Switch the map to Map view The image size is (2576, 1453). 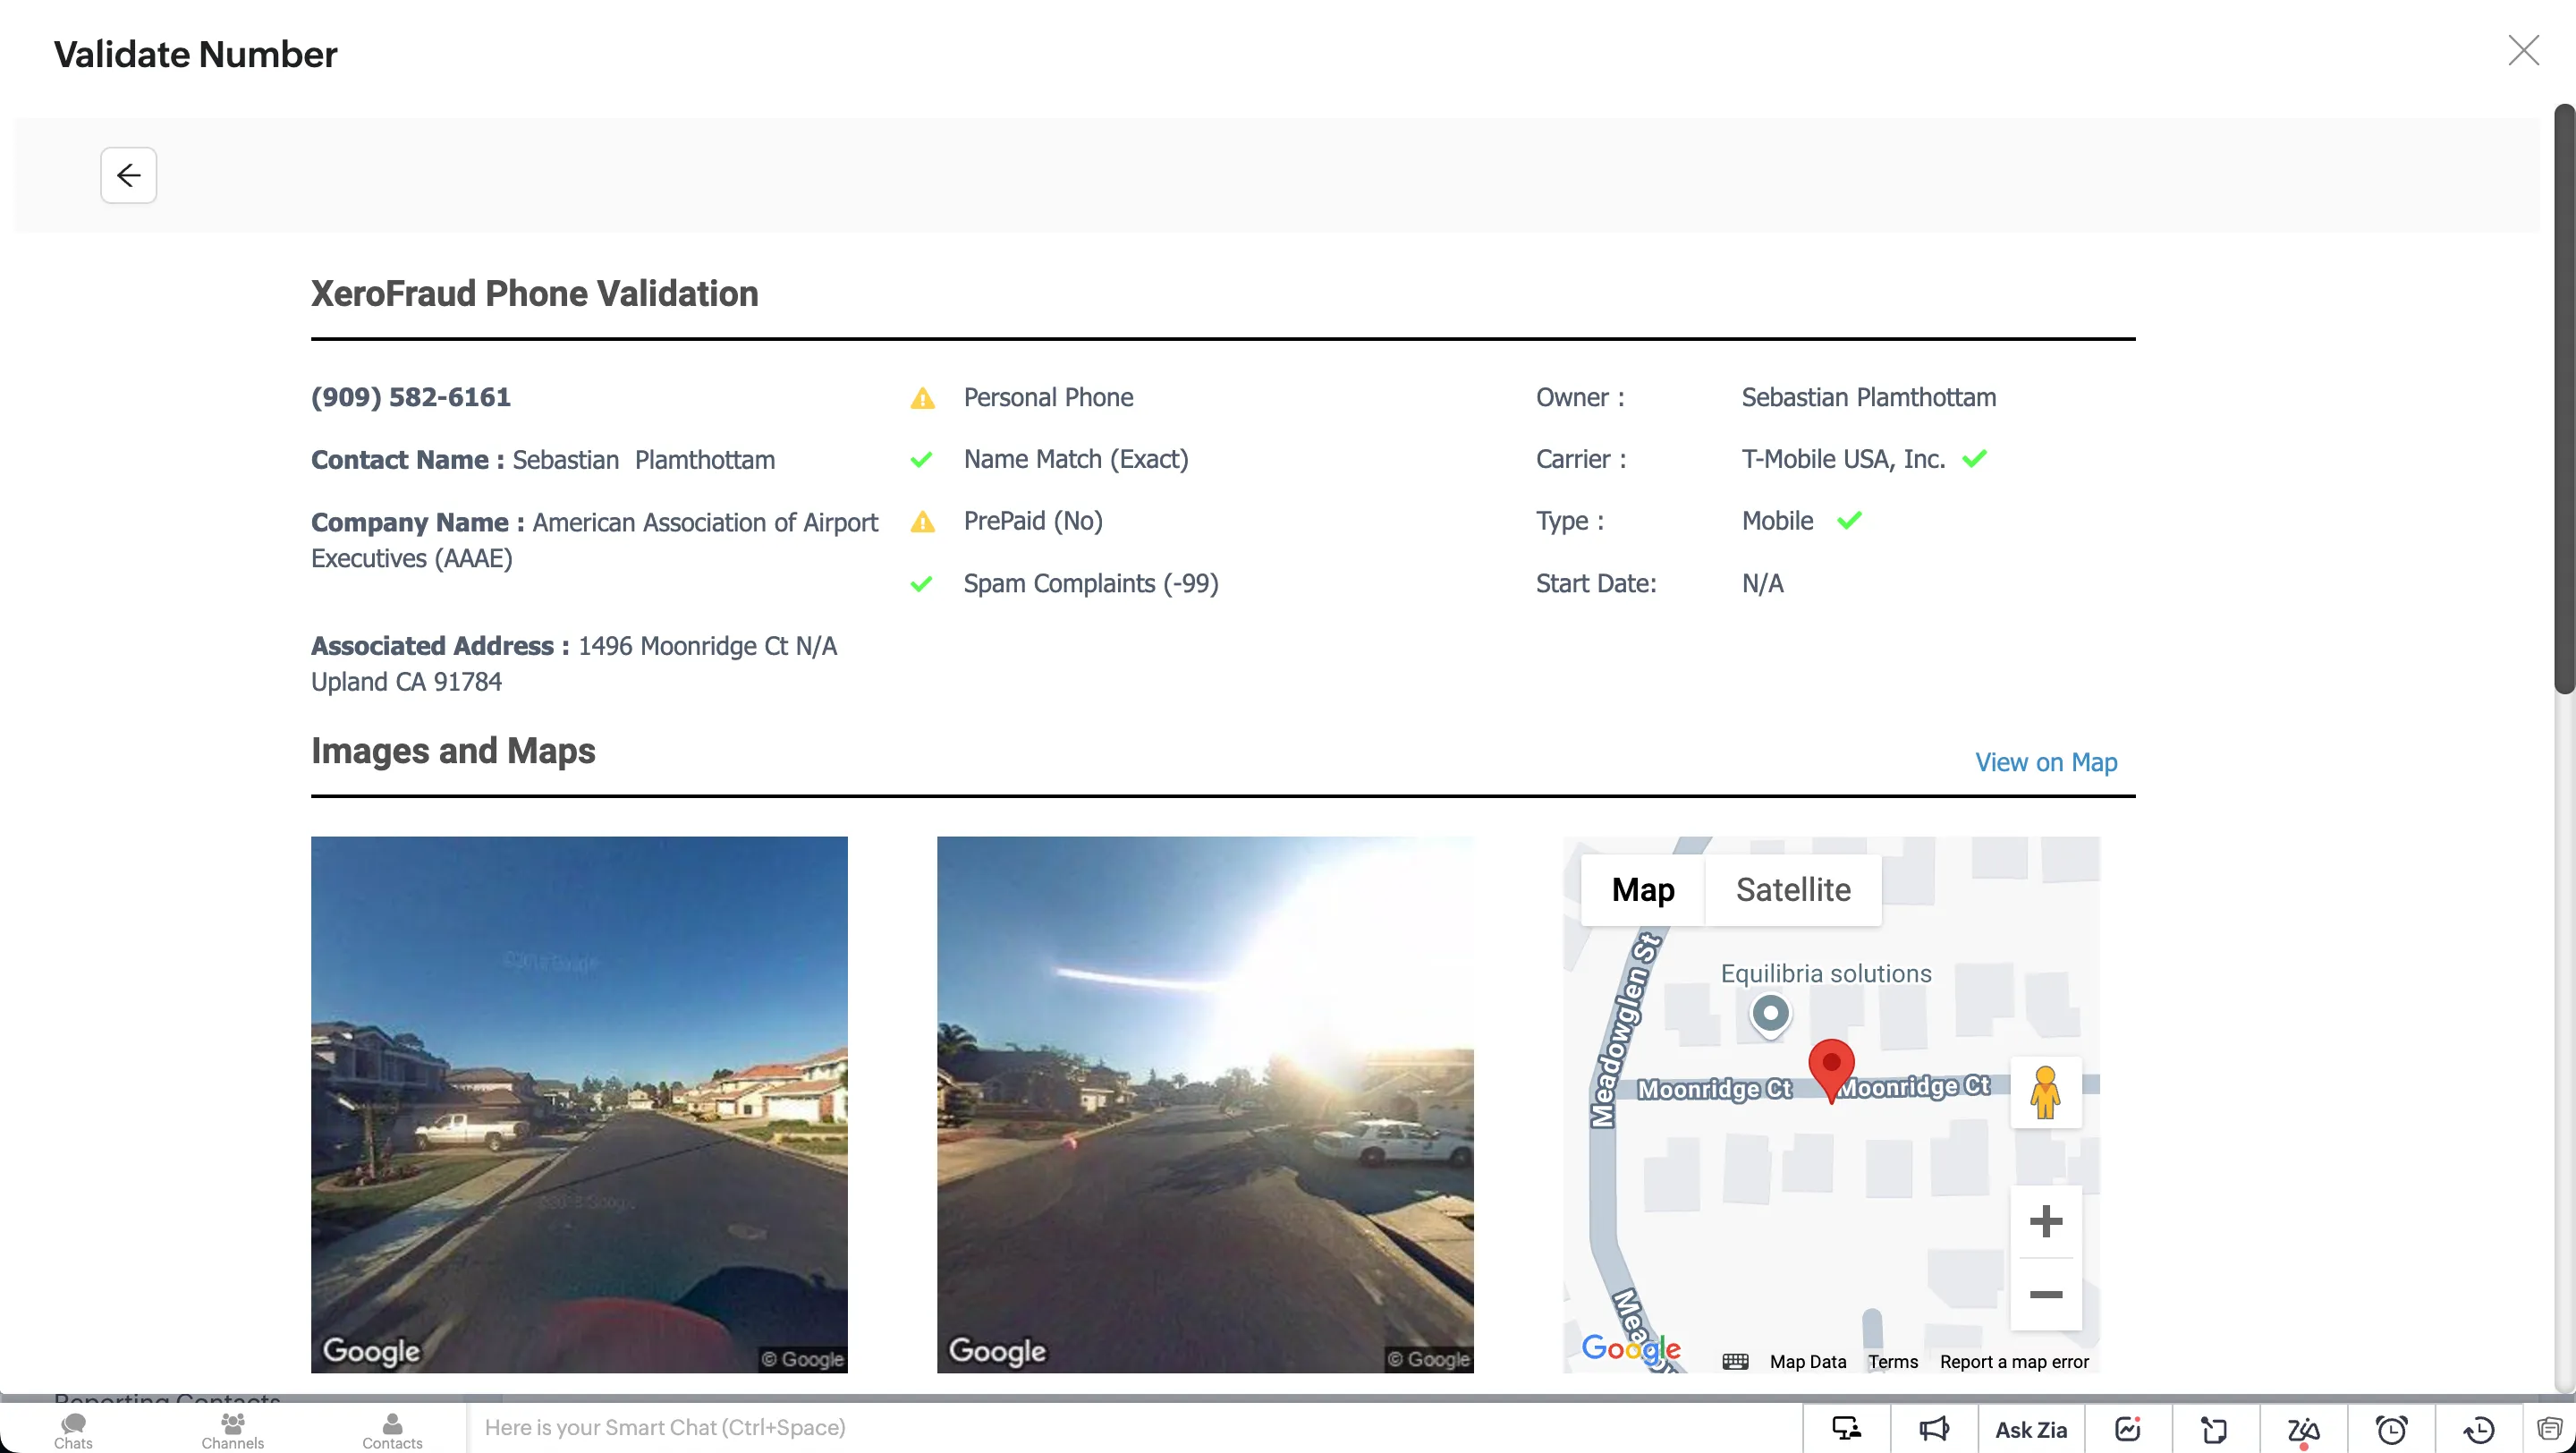[x=1642, y=889]
